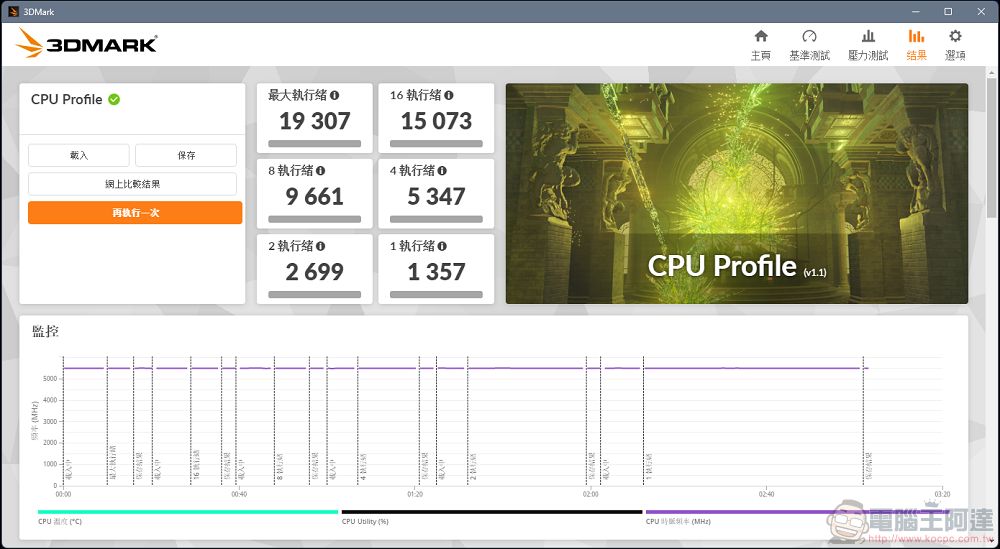Go to the home page via house icon
This screenshot has width=1000, height=549.
760,36
